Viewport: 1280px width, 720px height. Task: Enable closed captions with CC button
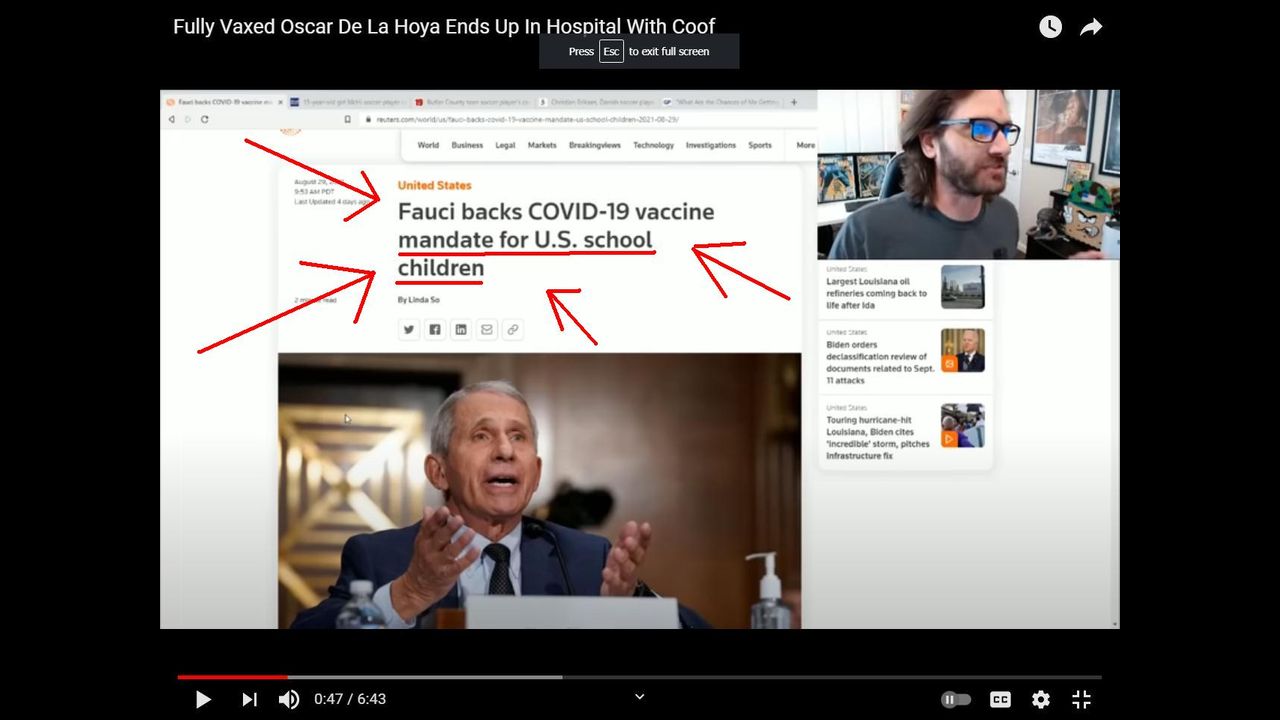(1000, 699)
